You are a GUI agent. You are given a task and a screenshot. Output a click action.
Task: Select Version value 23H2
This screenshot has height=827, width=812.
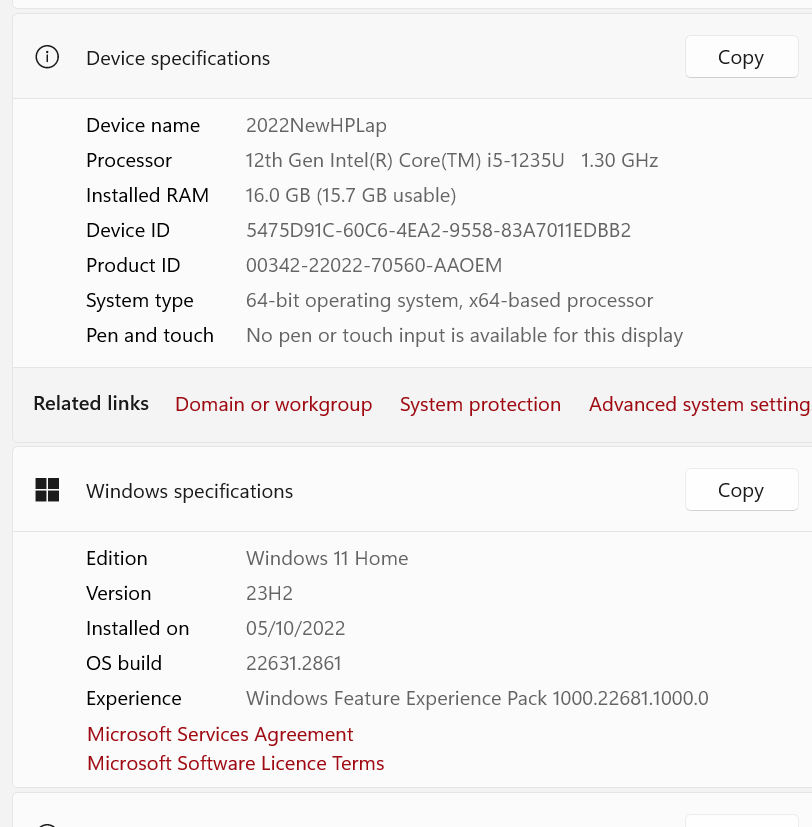pos(269,593)
